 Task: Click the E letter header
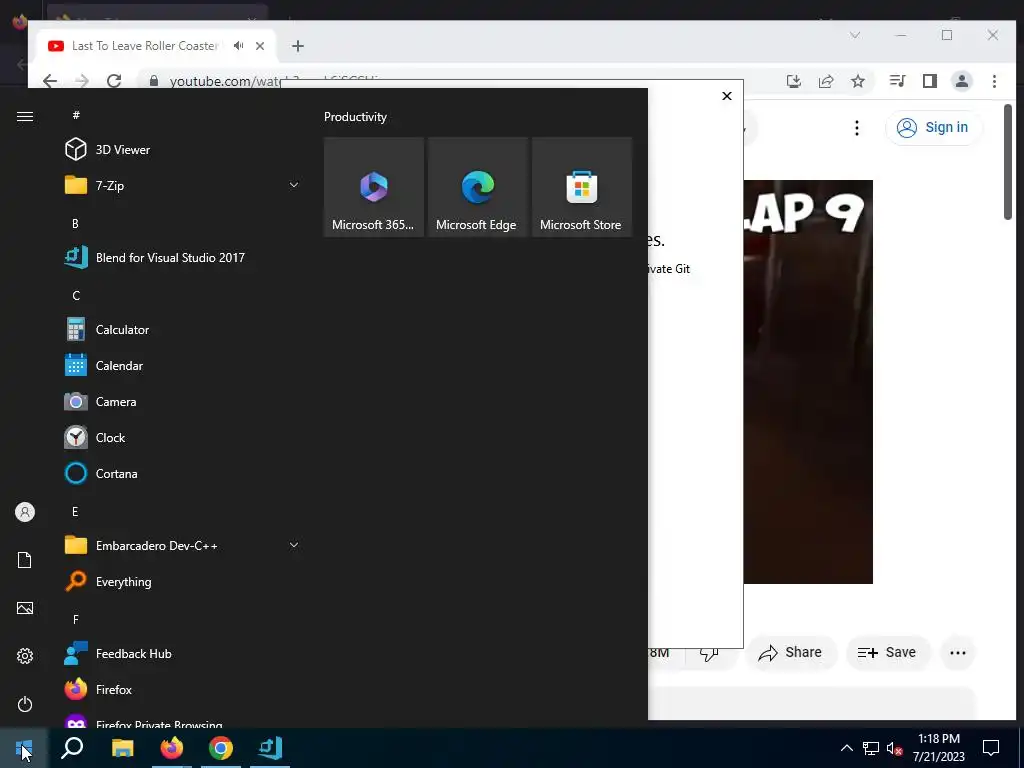(75, 511)
